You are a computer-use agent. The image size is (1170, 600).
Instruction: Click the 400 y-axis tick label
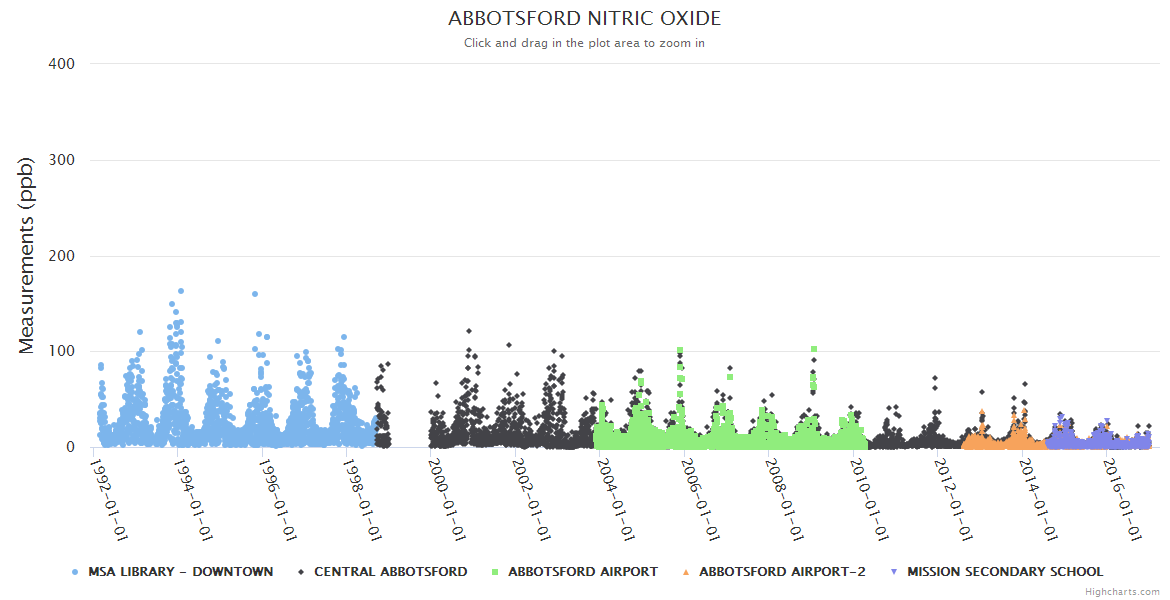point(61,64)
